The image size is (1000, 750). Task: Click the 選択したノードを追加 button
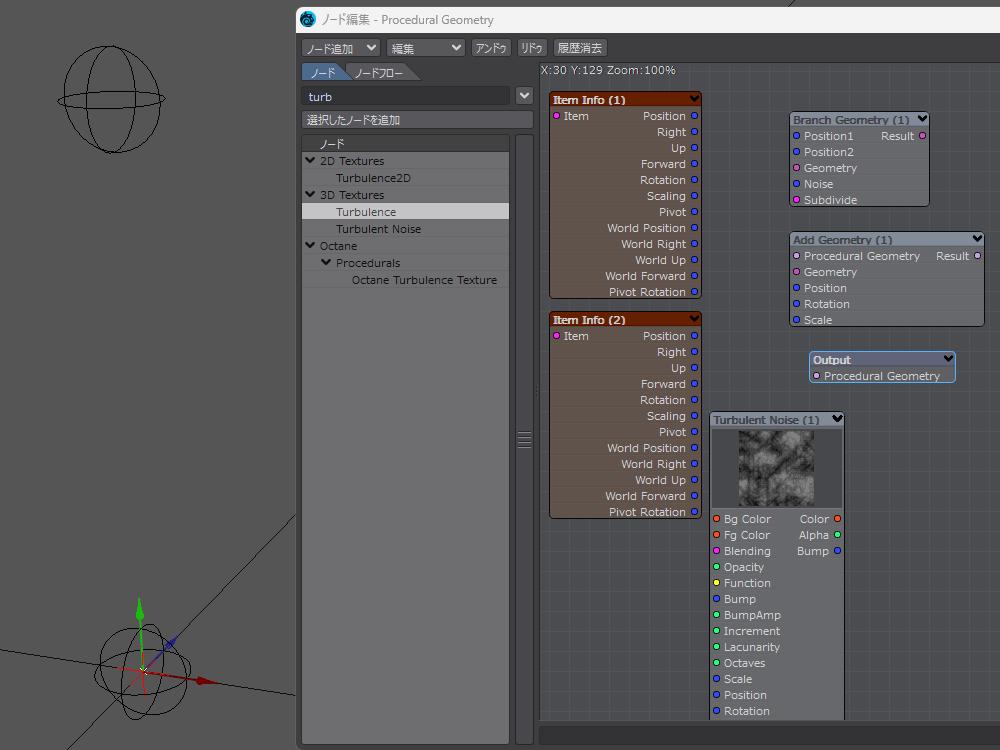point(417,120)
